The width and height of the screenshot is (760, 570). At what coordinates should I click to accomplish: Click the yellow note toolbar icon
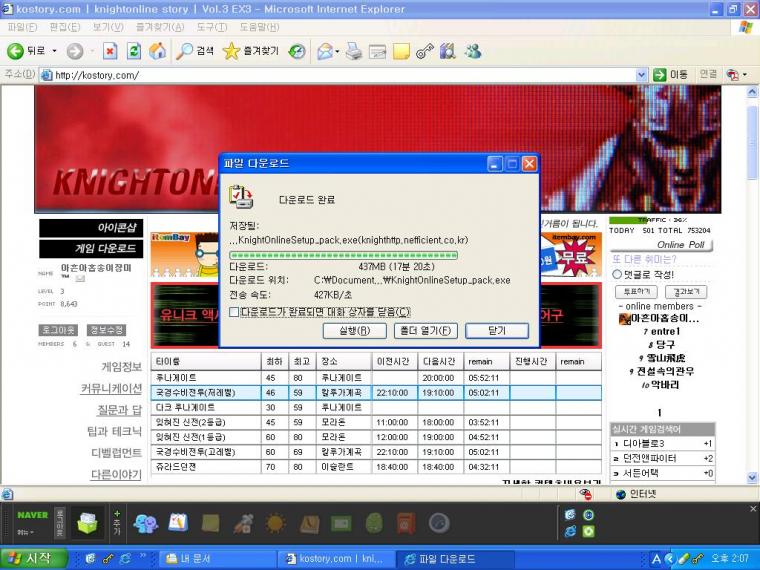401,51
